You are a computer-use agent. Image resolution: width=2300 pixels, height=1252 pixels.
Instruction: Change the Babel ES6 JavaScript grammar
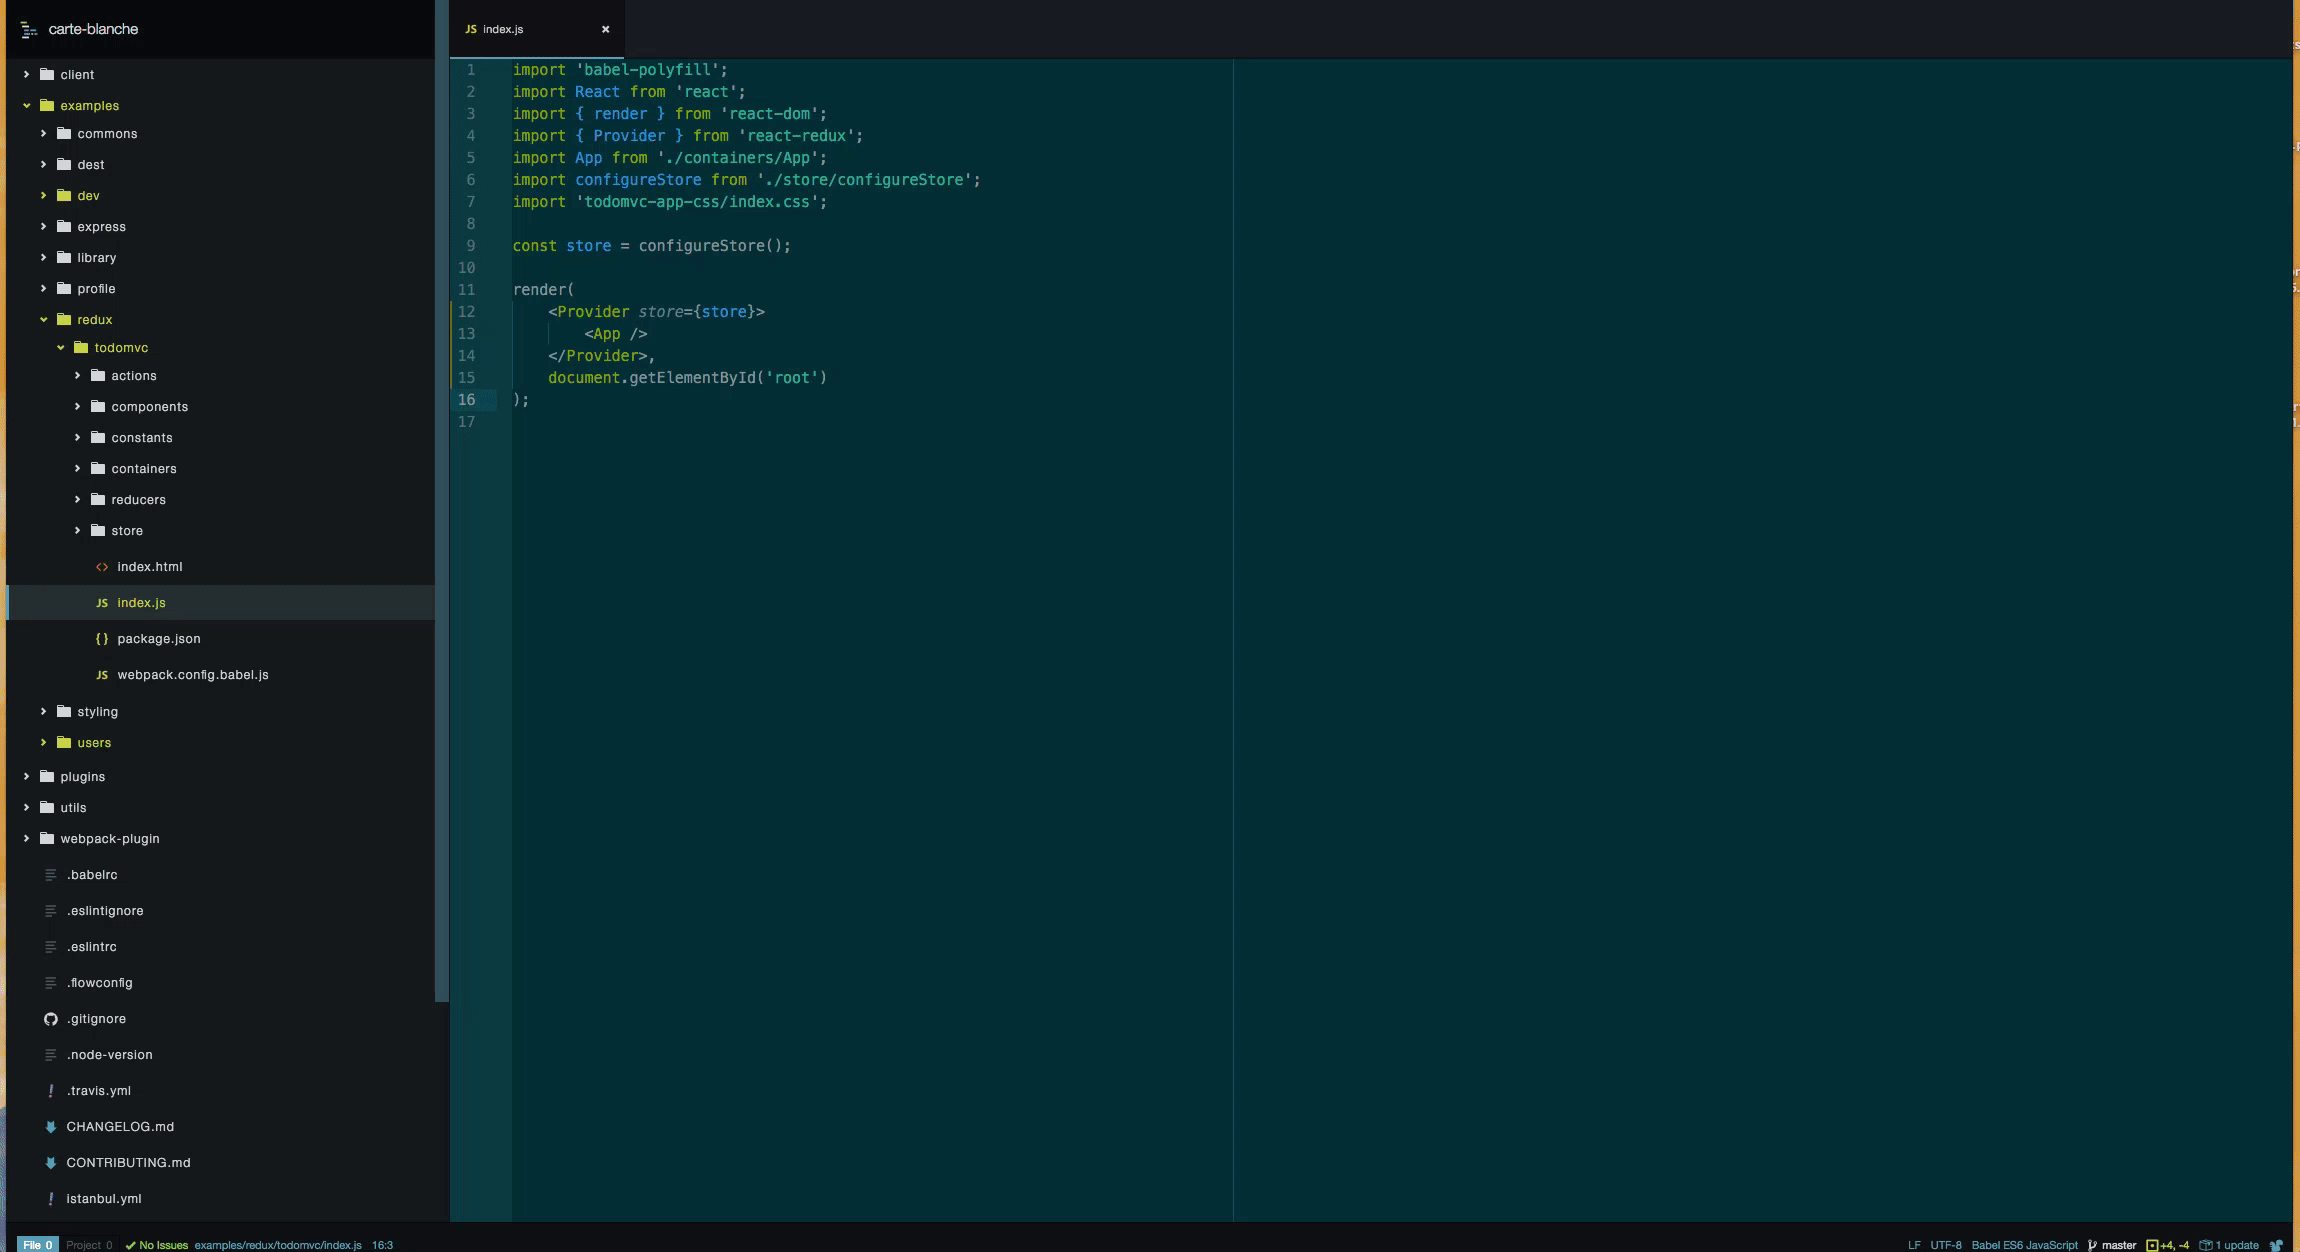pos(2024,1245)
